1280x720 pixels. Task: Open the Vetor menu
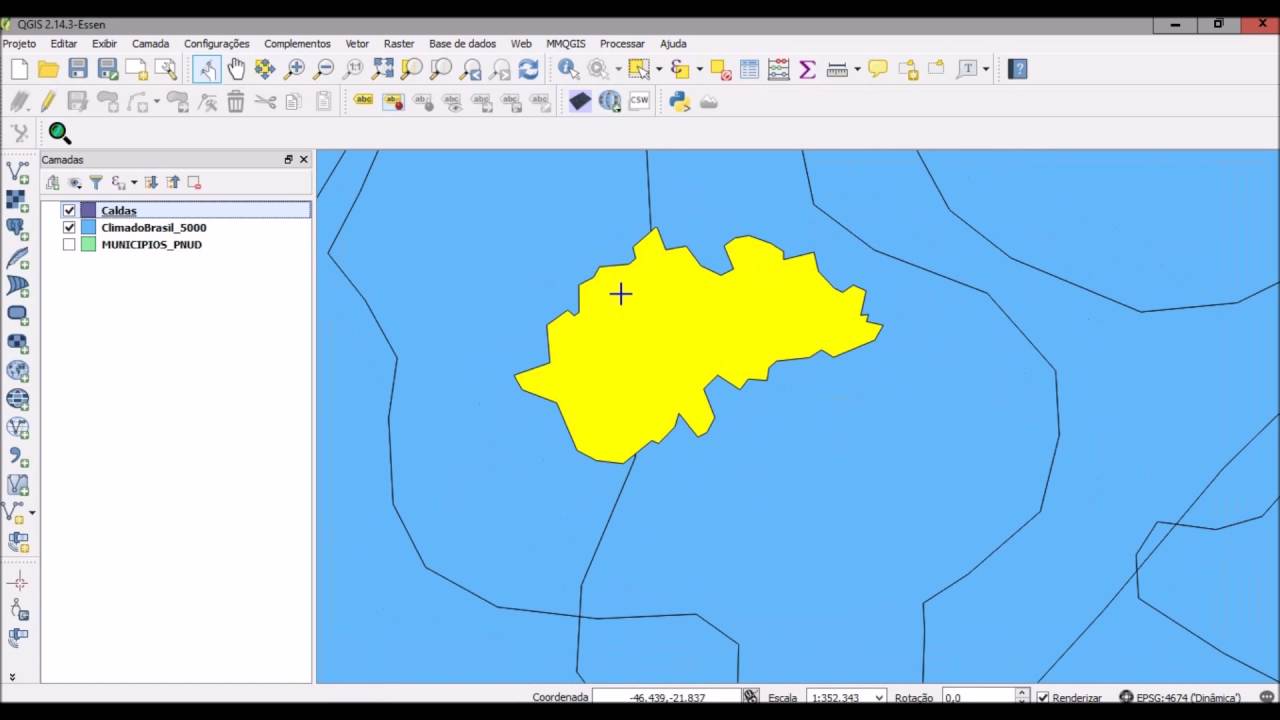click(x=357, y=44)
